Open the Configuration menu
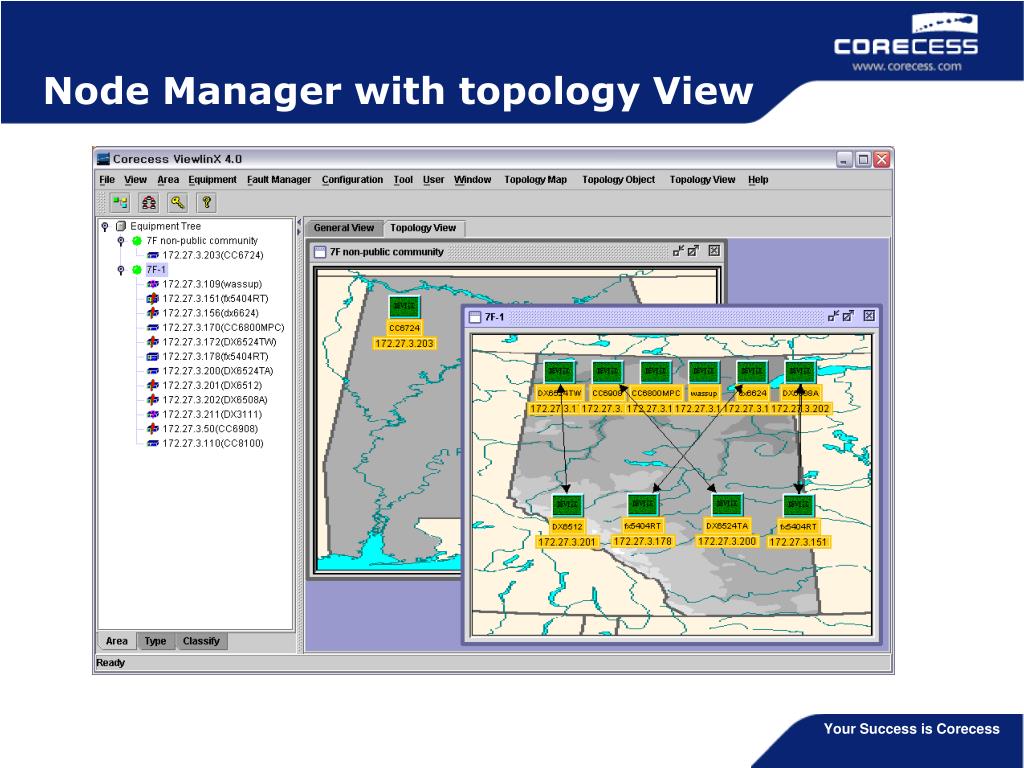1024x768 pixels. pyautogui.click(x=352, y=180)
